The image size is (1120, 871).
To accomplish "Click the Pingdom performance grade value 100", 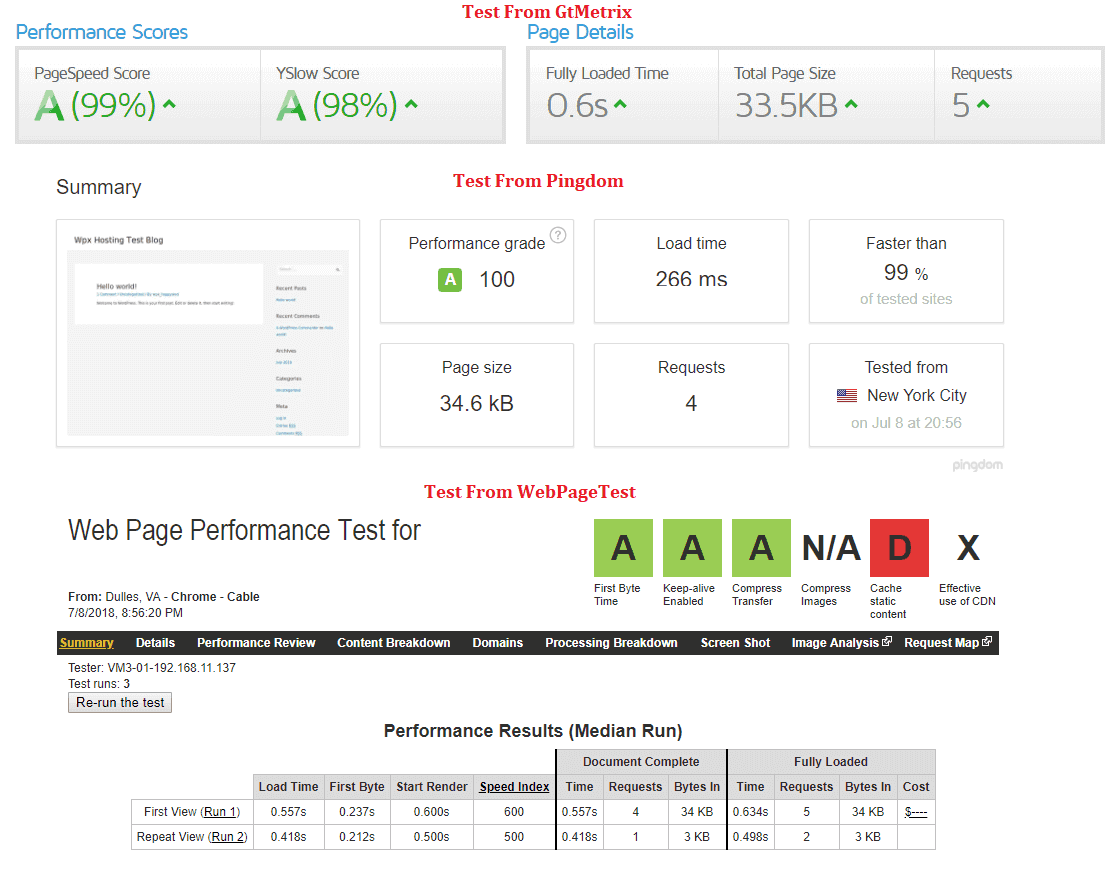I will pyautogui.click(x=497, y=279).
